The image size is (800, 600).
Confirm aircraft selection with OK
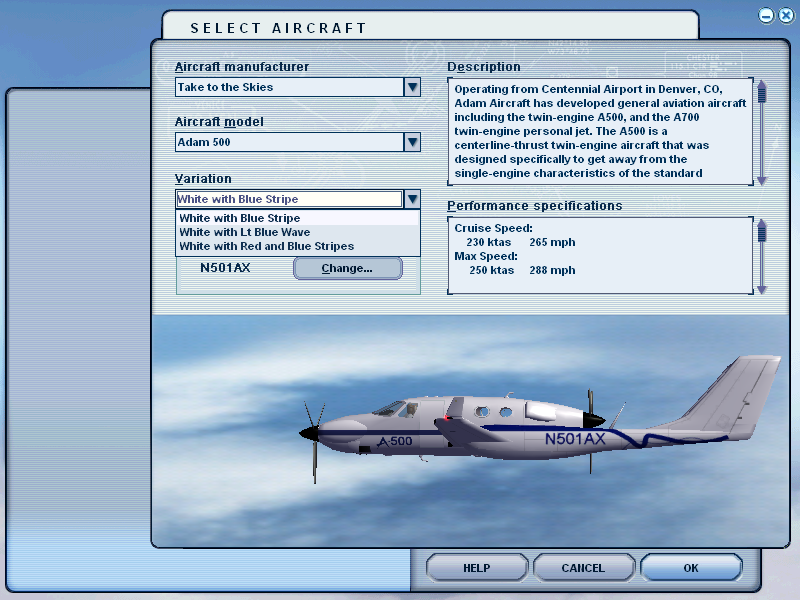[x=691, y=567]
